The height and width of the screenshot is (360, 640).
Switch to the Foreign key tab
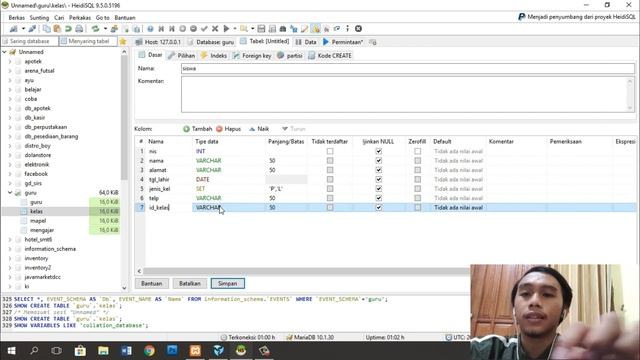[x=252, y=56]
